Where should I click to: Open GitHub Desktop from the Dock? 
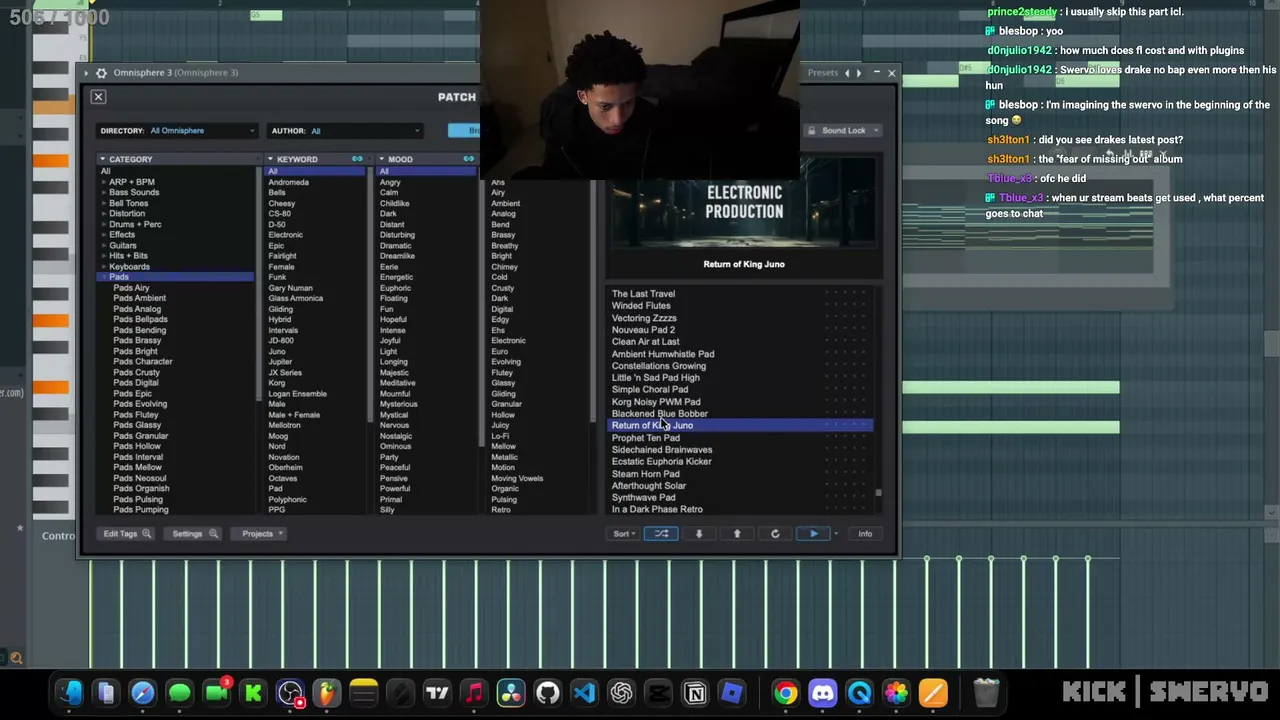[548, 693]
